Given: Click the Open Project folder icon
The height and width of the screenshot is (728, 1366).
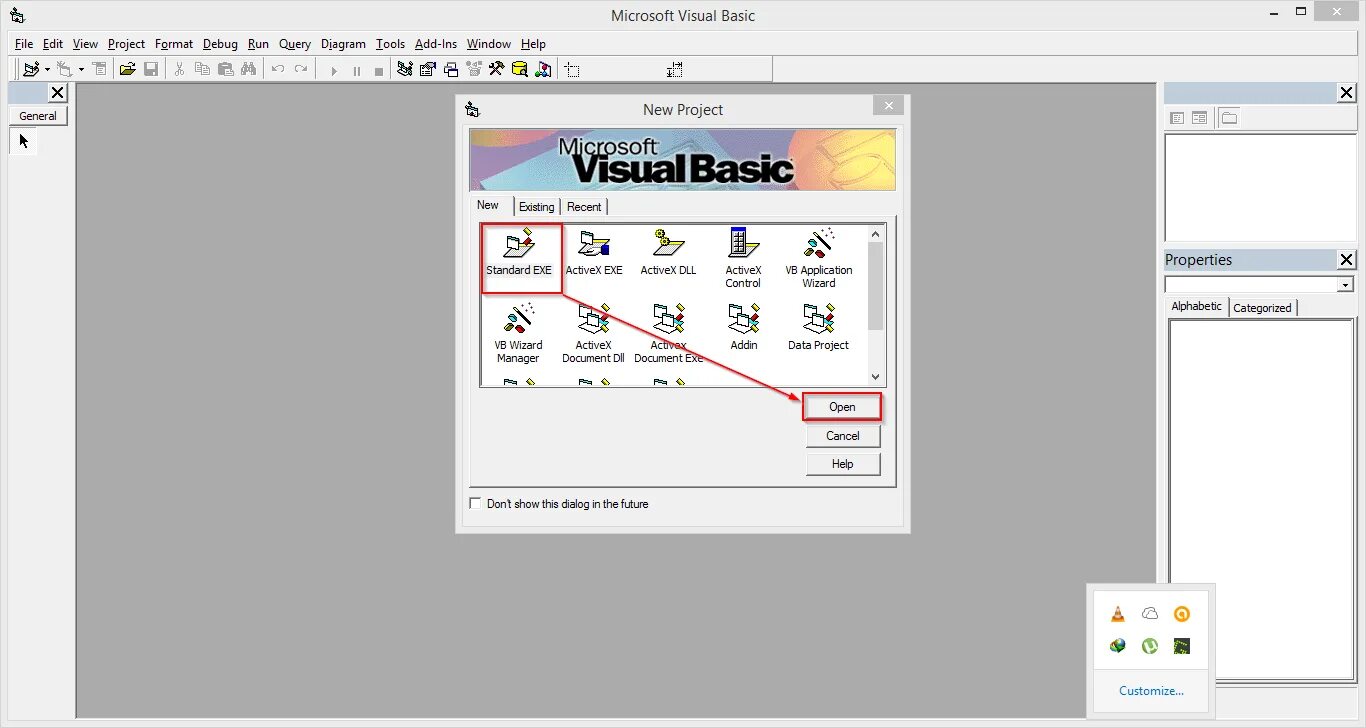Looking at the screenshot, I should point(127,69).
